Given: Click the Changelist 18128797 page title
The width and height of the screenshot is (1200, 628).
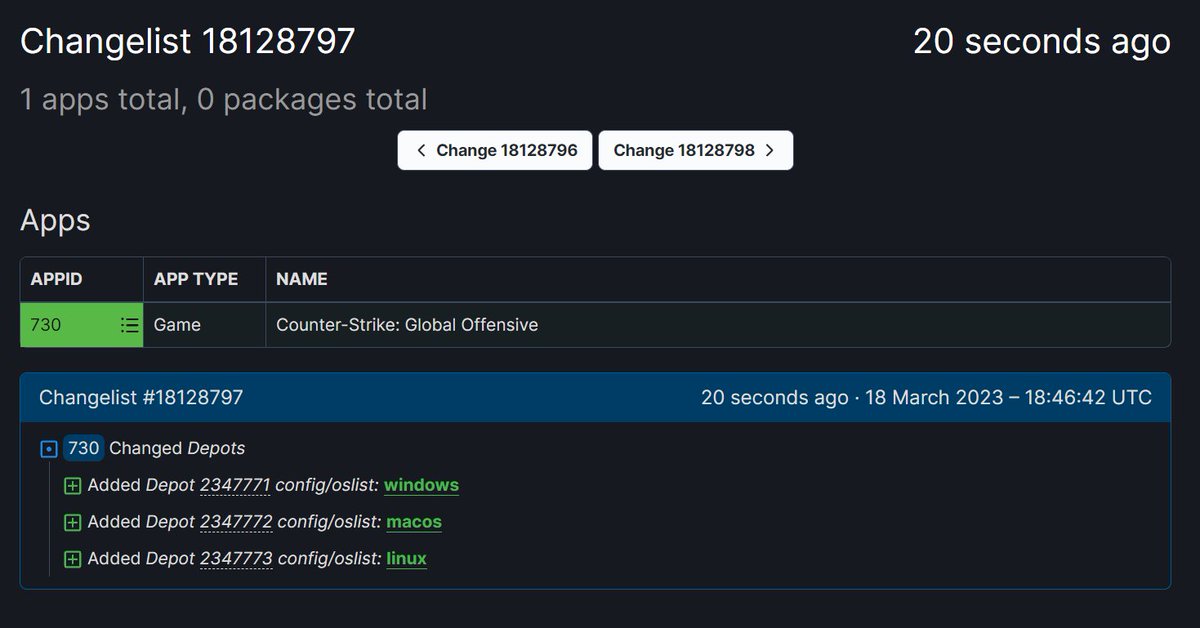Looking at the screenshot, I should 188,41.
